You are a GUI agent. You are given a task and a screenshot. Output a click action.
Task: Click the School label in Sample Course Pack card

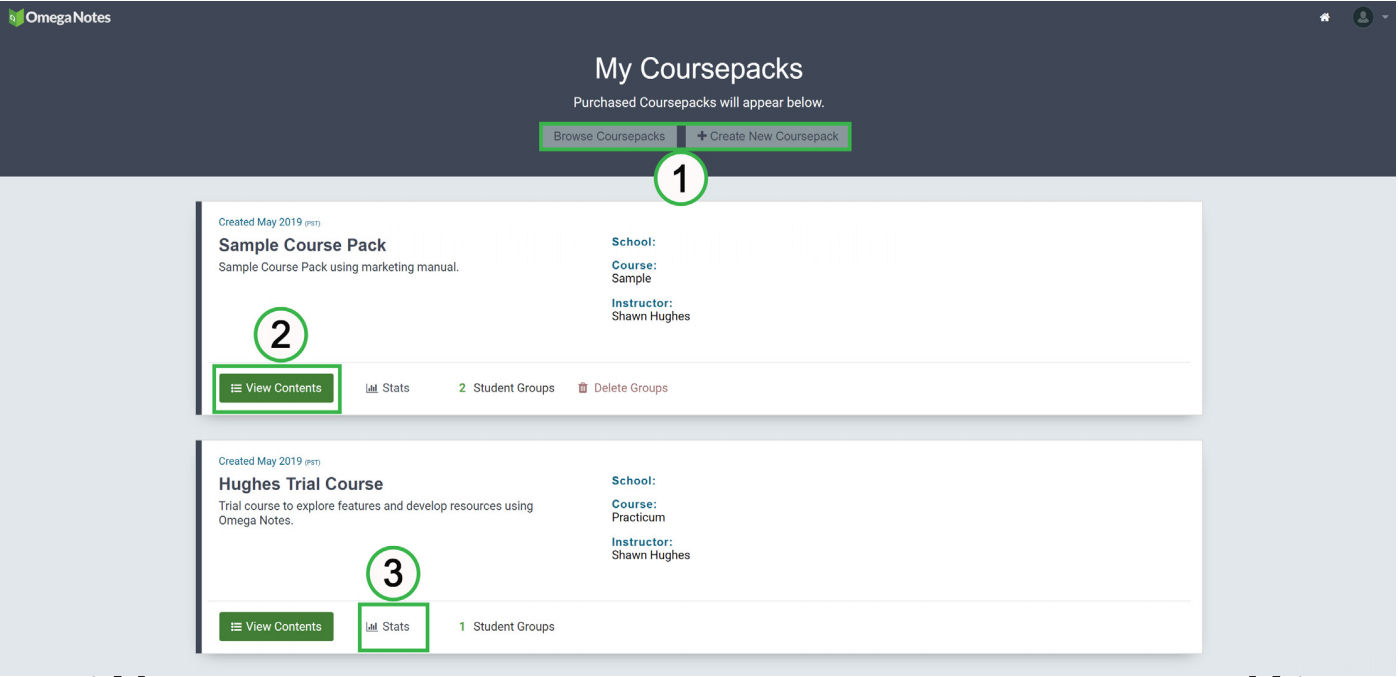(633, 242)
